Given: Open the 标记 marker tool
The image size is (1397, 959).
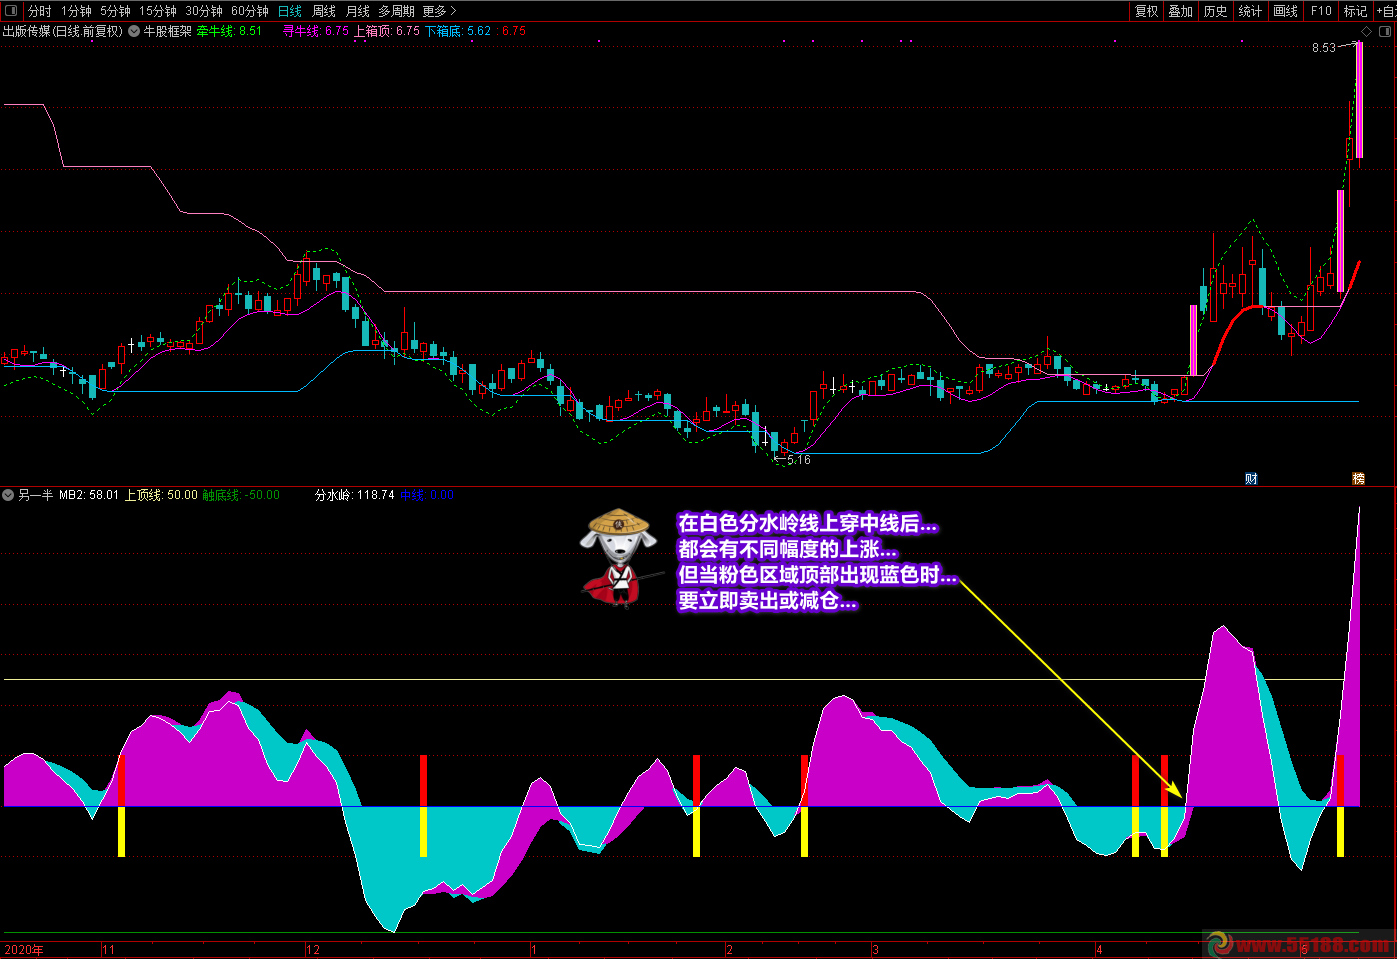Looking at the screenshot, I should [1355, 11].
